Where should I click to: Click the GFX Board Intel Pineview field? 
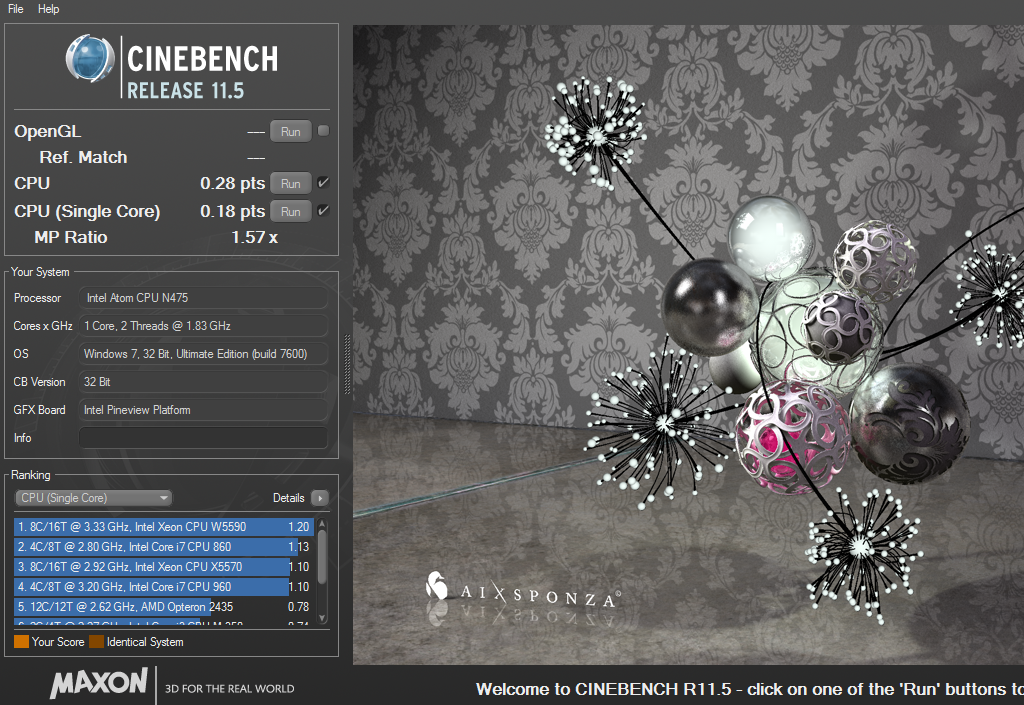(203, 410)
